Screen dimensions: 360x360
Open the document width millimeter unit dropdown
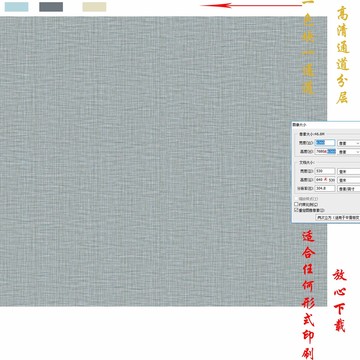(349, 171)
